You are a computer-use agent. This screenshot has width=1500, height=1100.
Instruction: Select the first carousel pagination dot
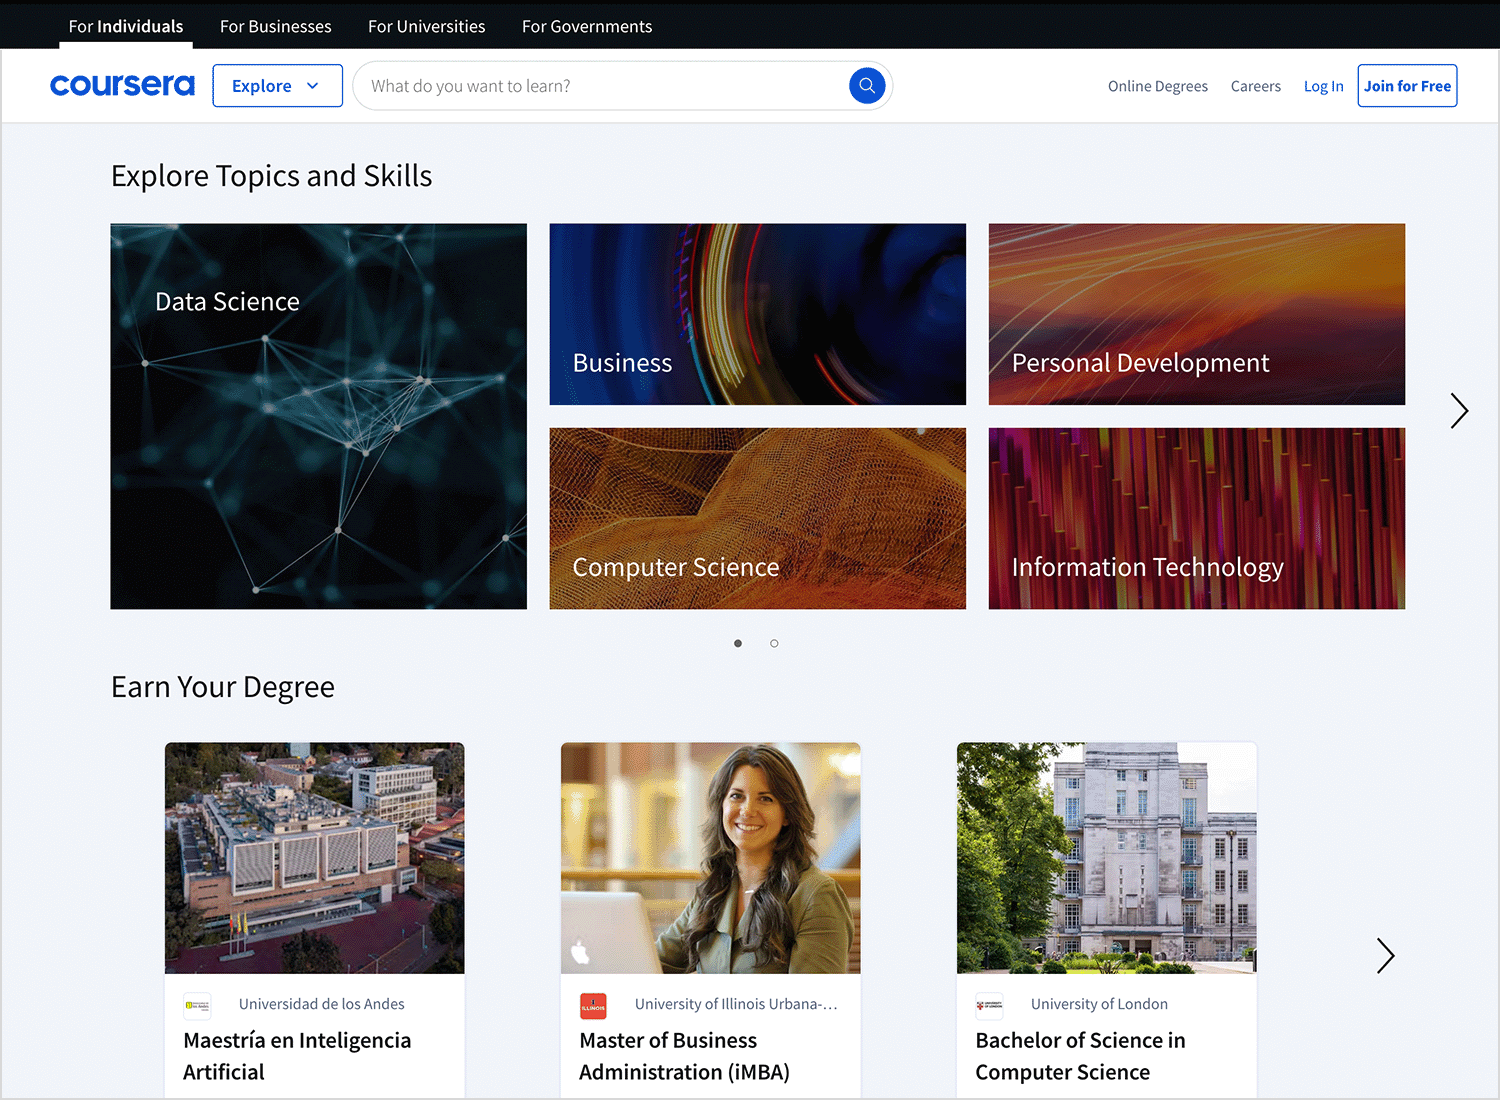738,643
